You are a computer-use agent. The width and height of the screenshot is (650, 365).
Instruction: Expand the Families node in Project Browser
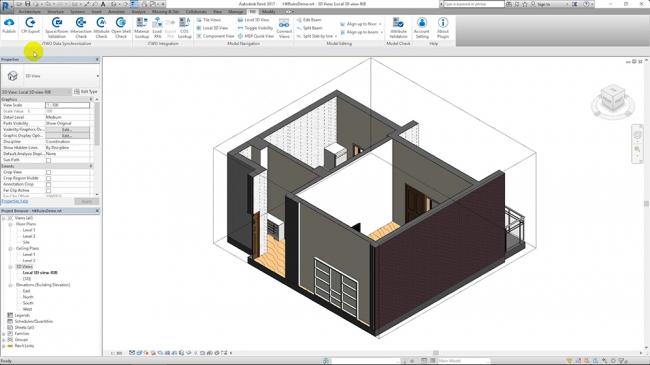(x=4, y=334)
